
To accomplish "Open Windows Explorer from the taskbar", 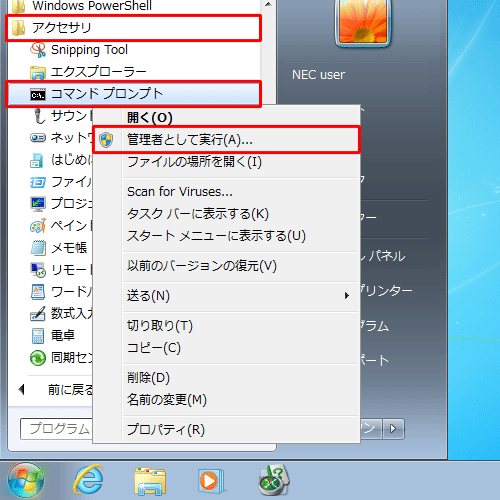I will click(x=150, y=481).
